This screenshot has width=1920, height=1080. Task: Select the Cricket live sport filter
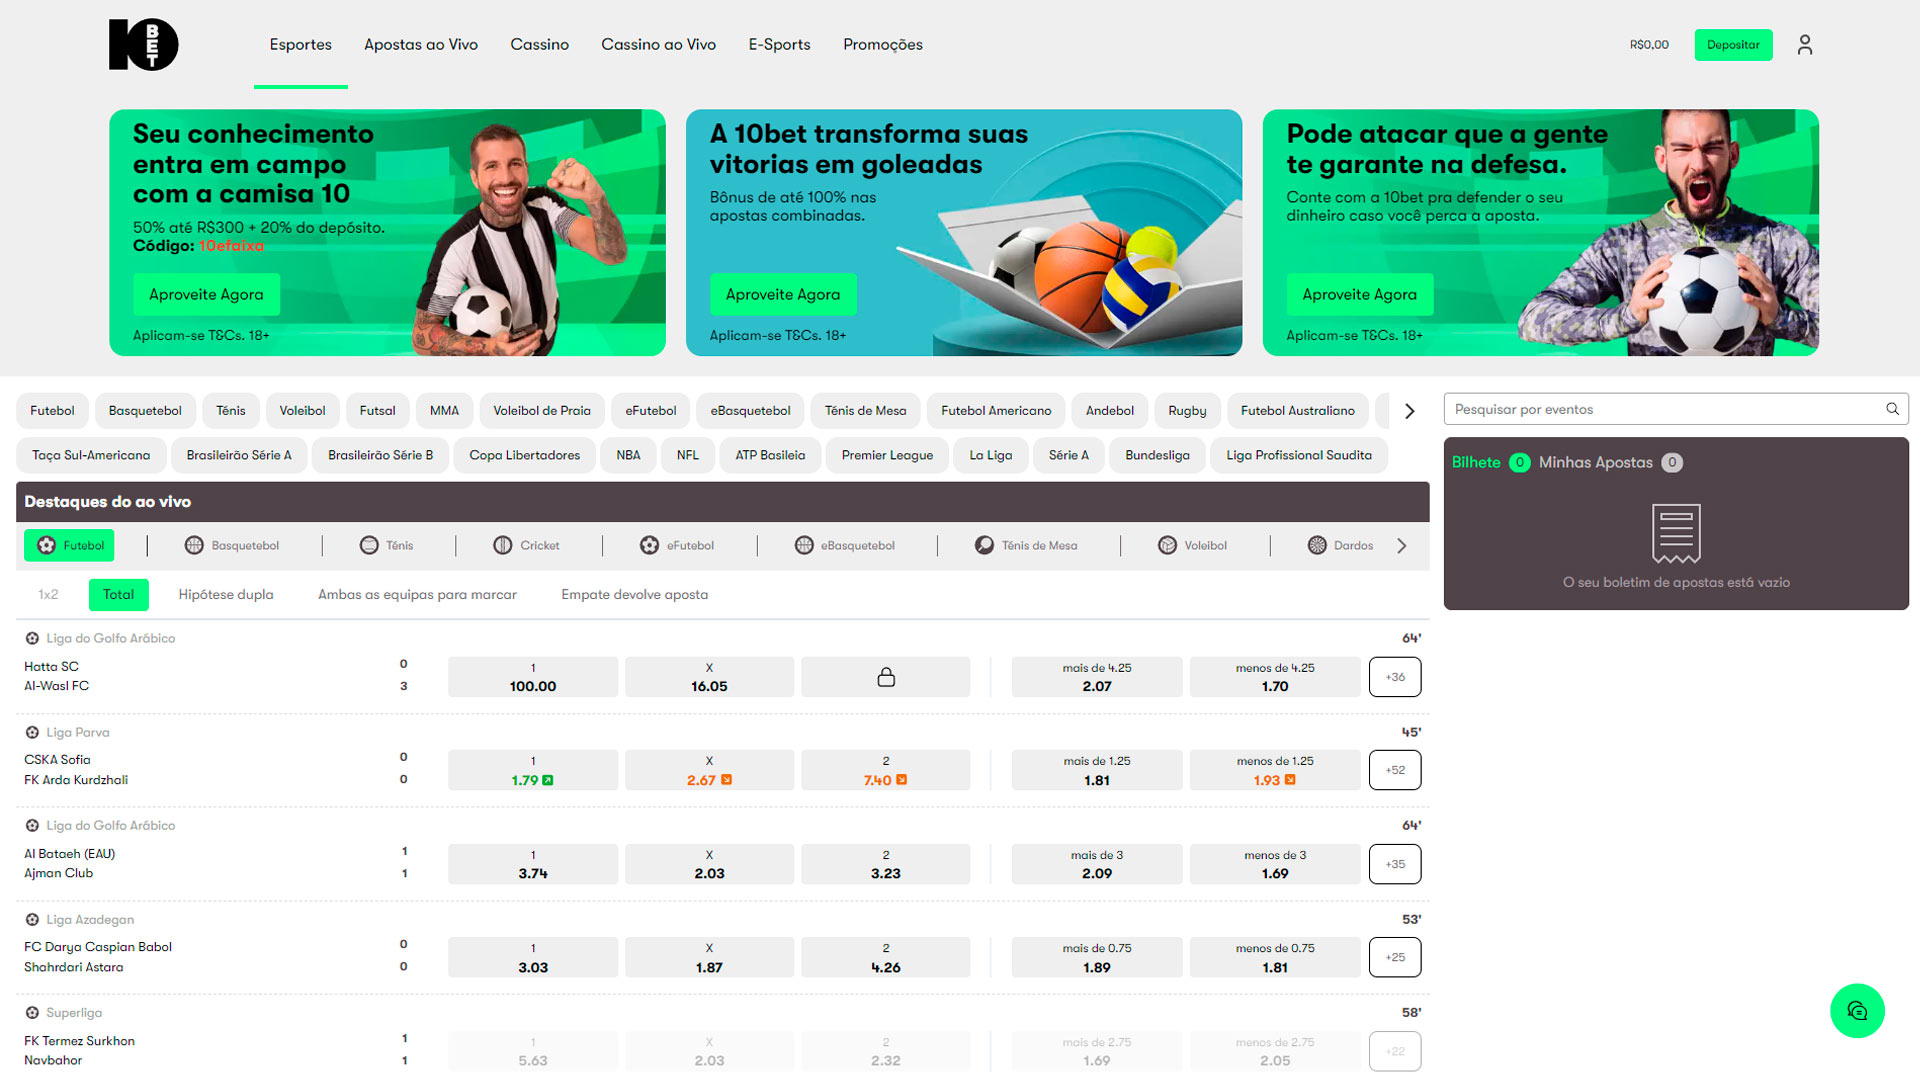(x=526, y=545)
